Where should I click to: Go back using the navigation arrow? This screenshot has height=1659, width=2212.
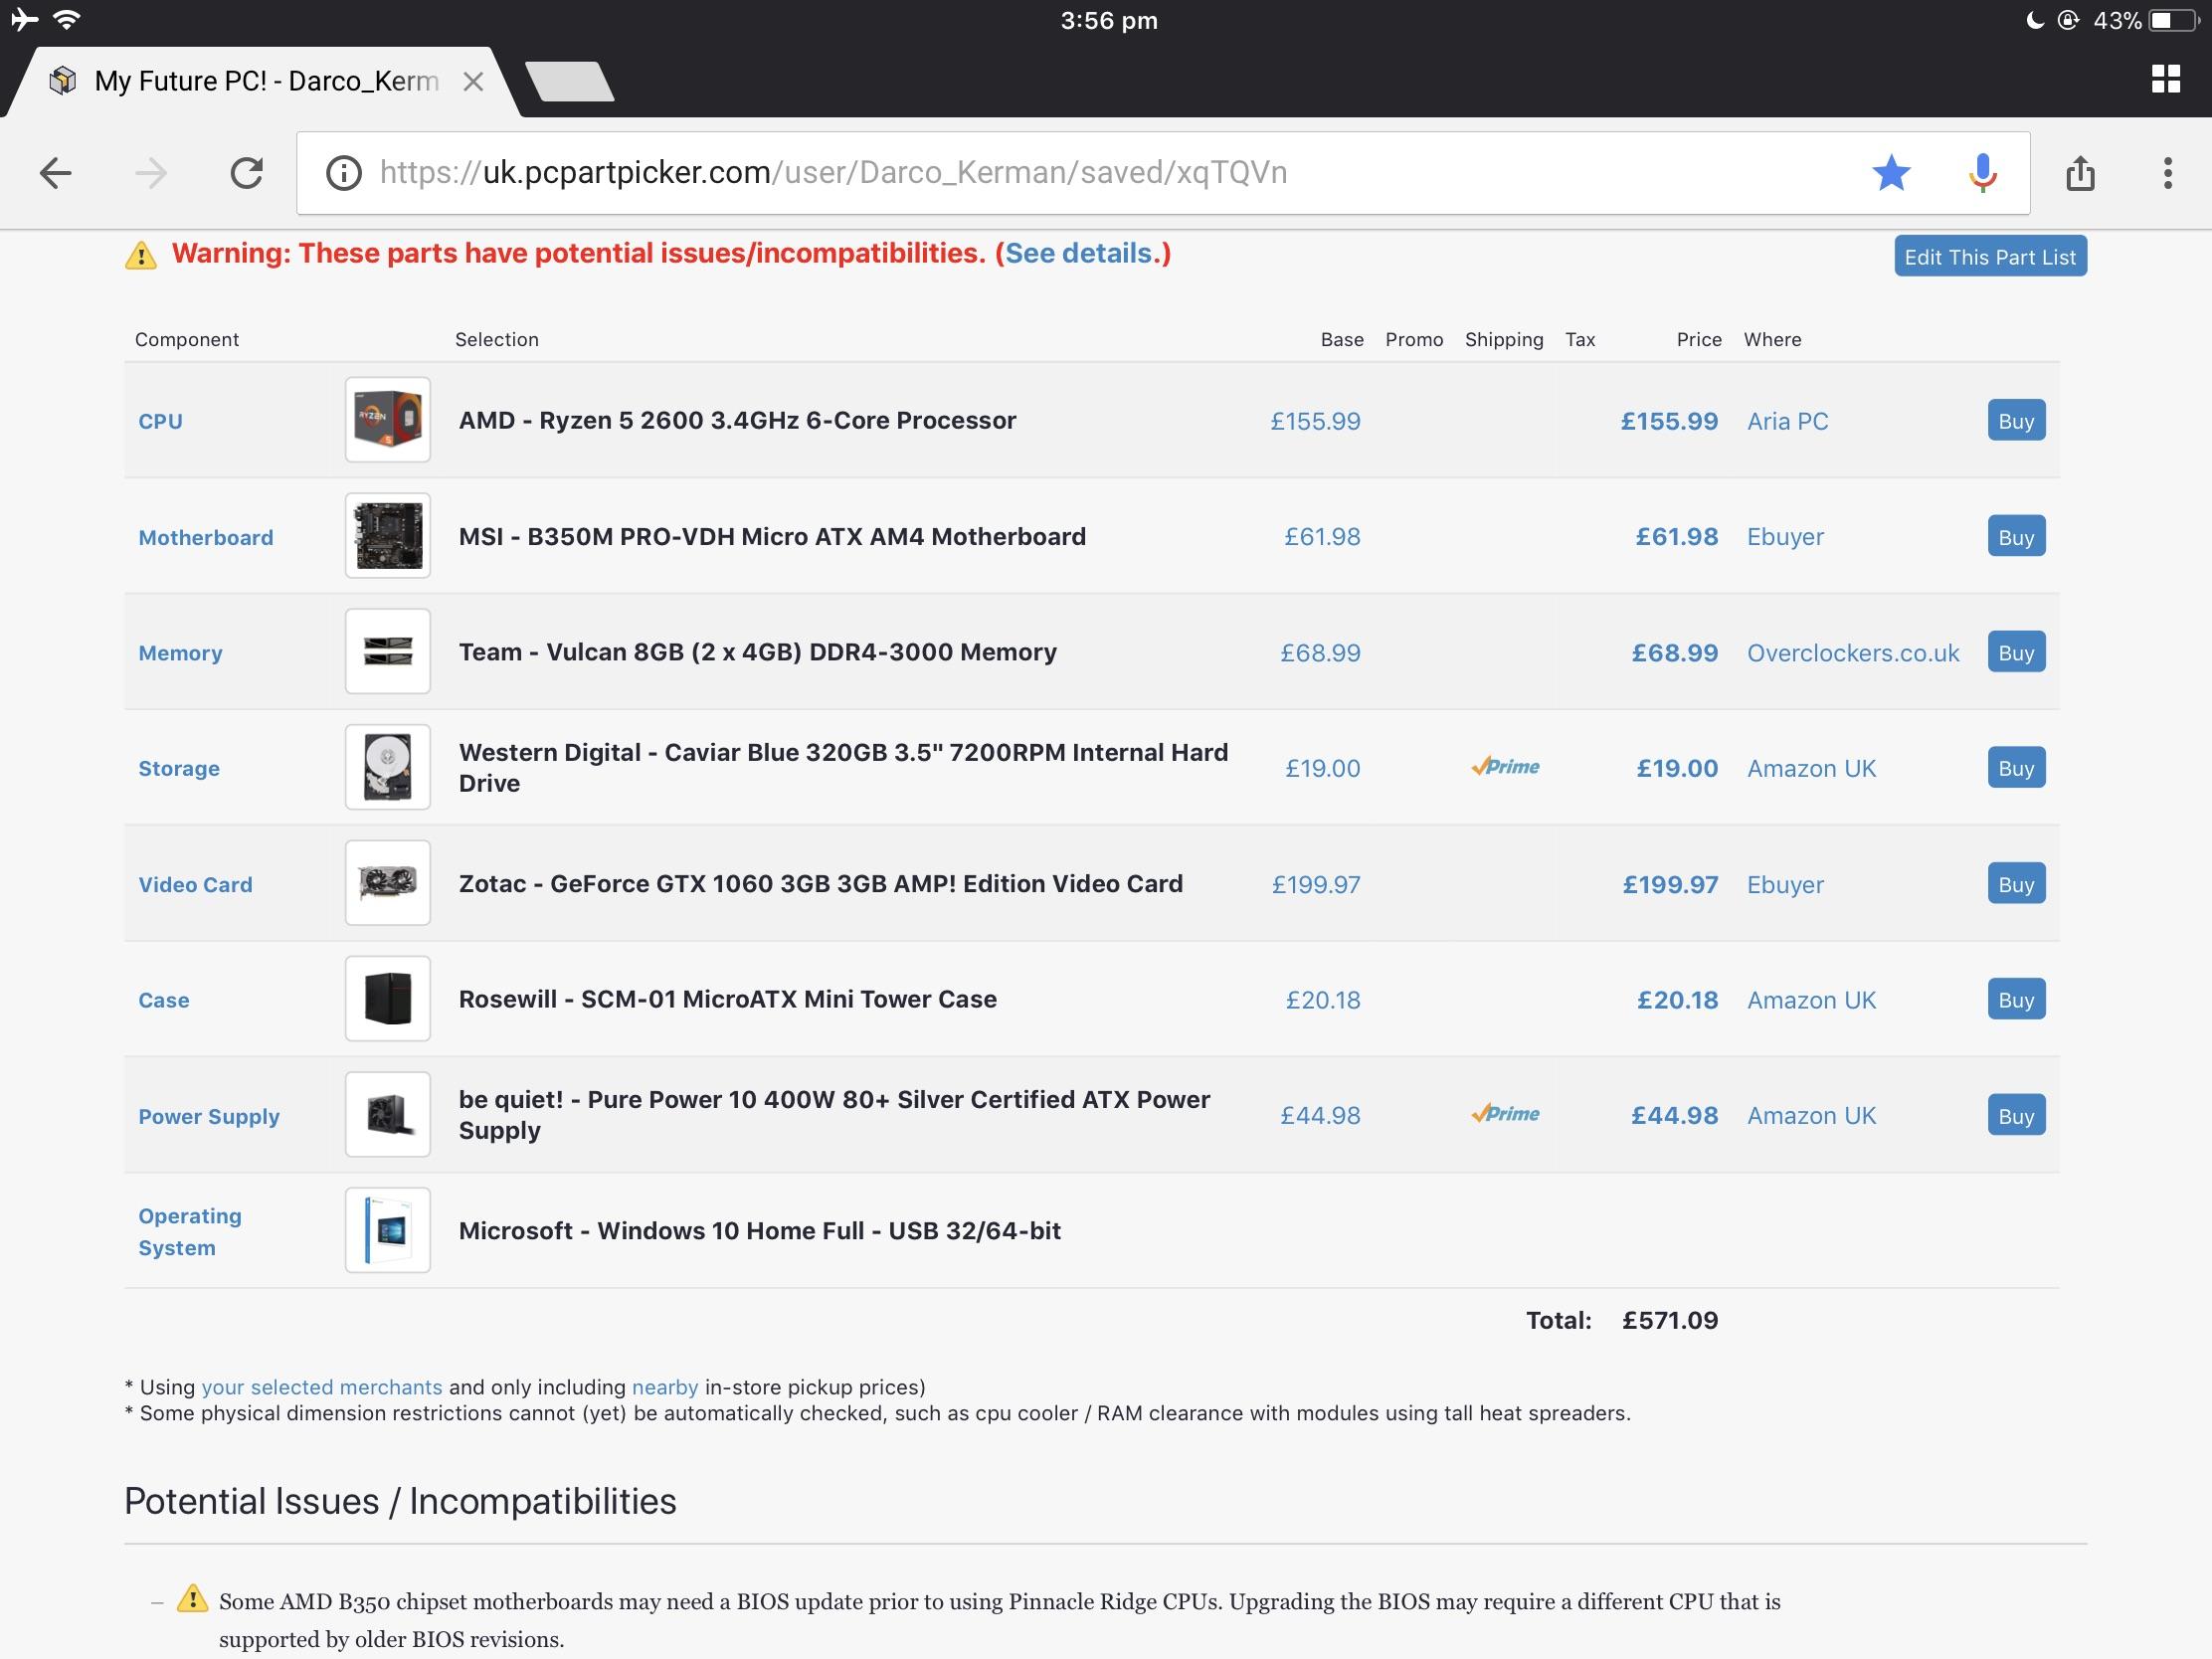coord(56,172)
